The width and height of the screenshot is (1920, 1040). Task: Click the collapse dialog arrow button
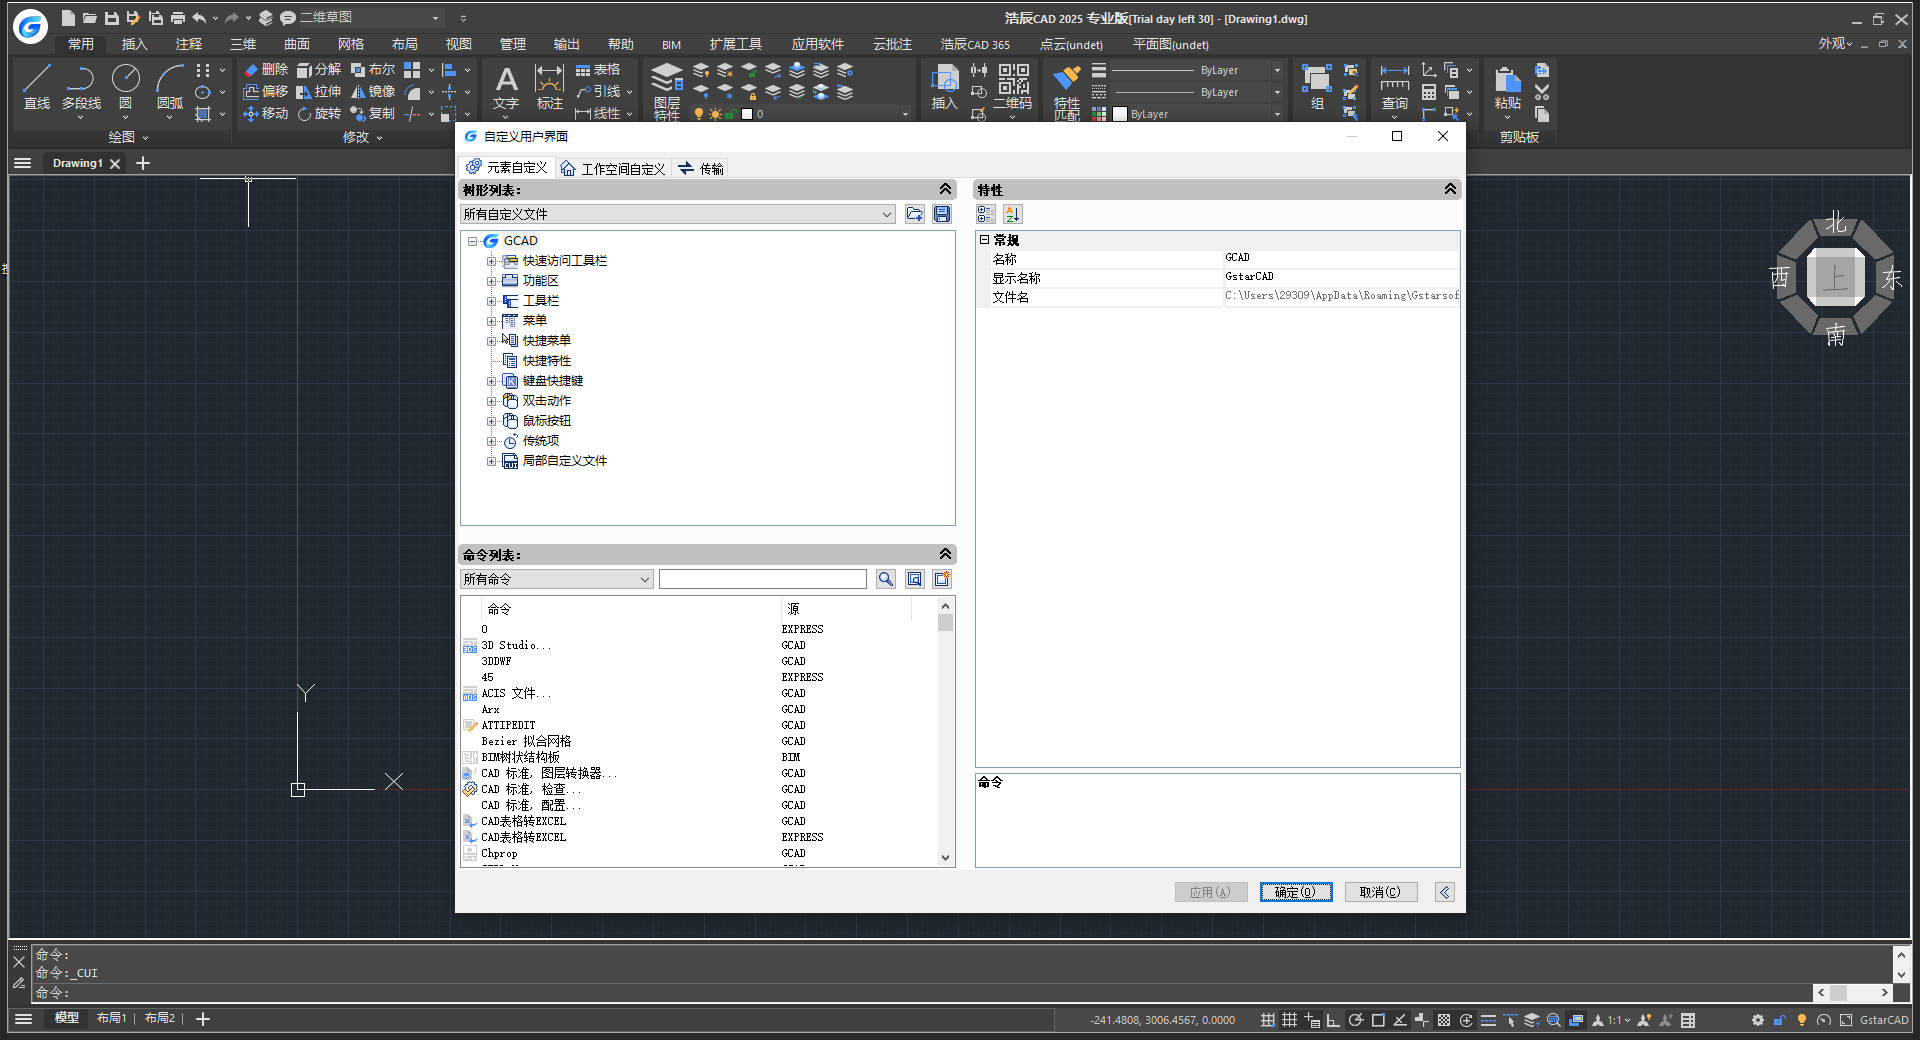(1445, 892)
